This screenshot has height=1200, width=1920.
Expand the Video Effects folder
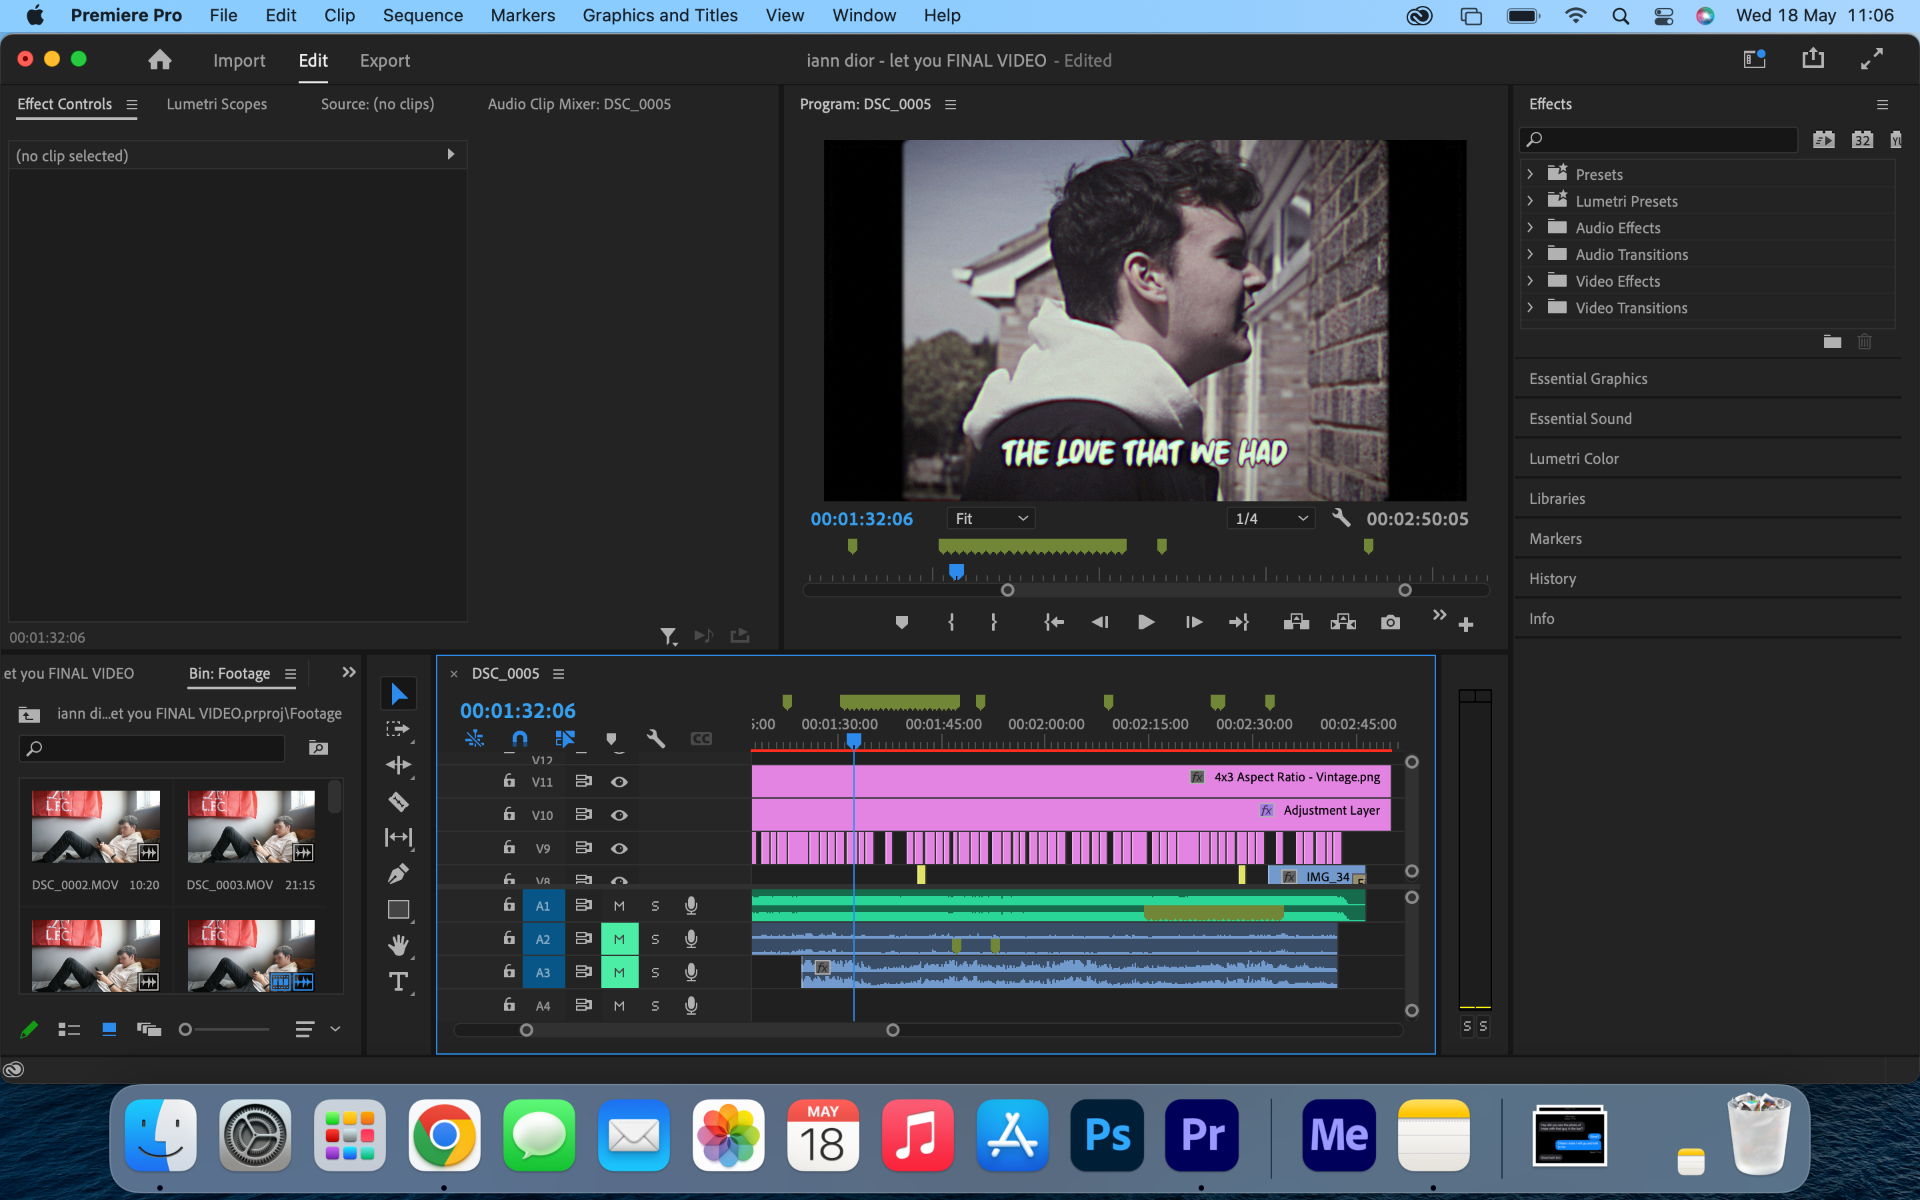click(1530, 281)
